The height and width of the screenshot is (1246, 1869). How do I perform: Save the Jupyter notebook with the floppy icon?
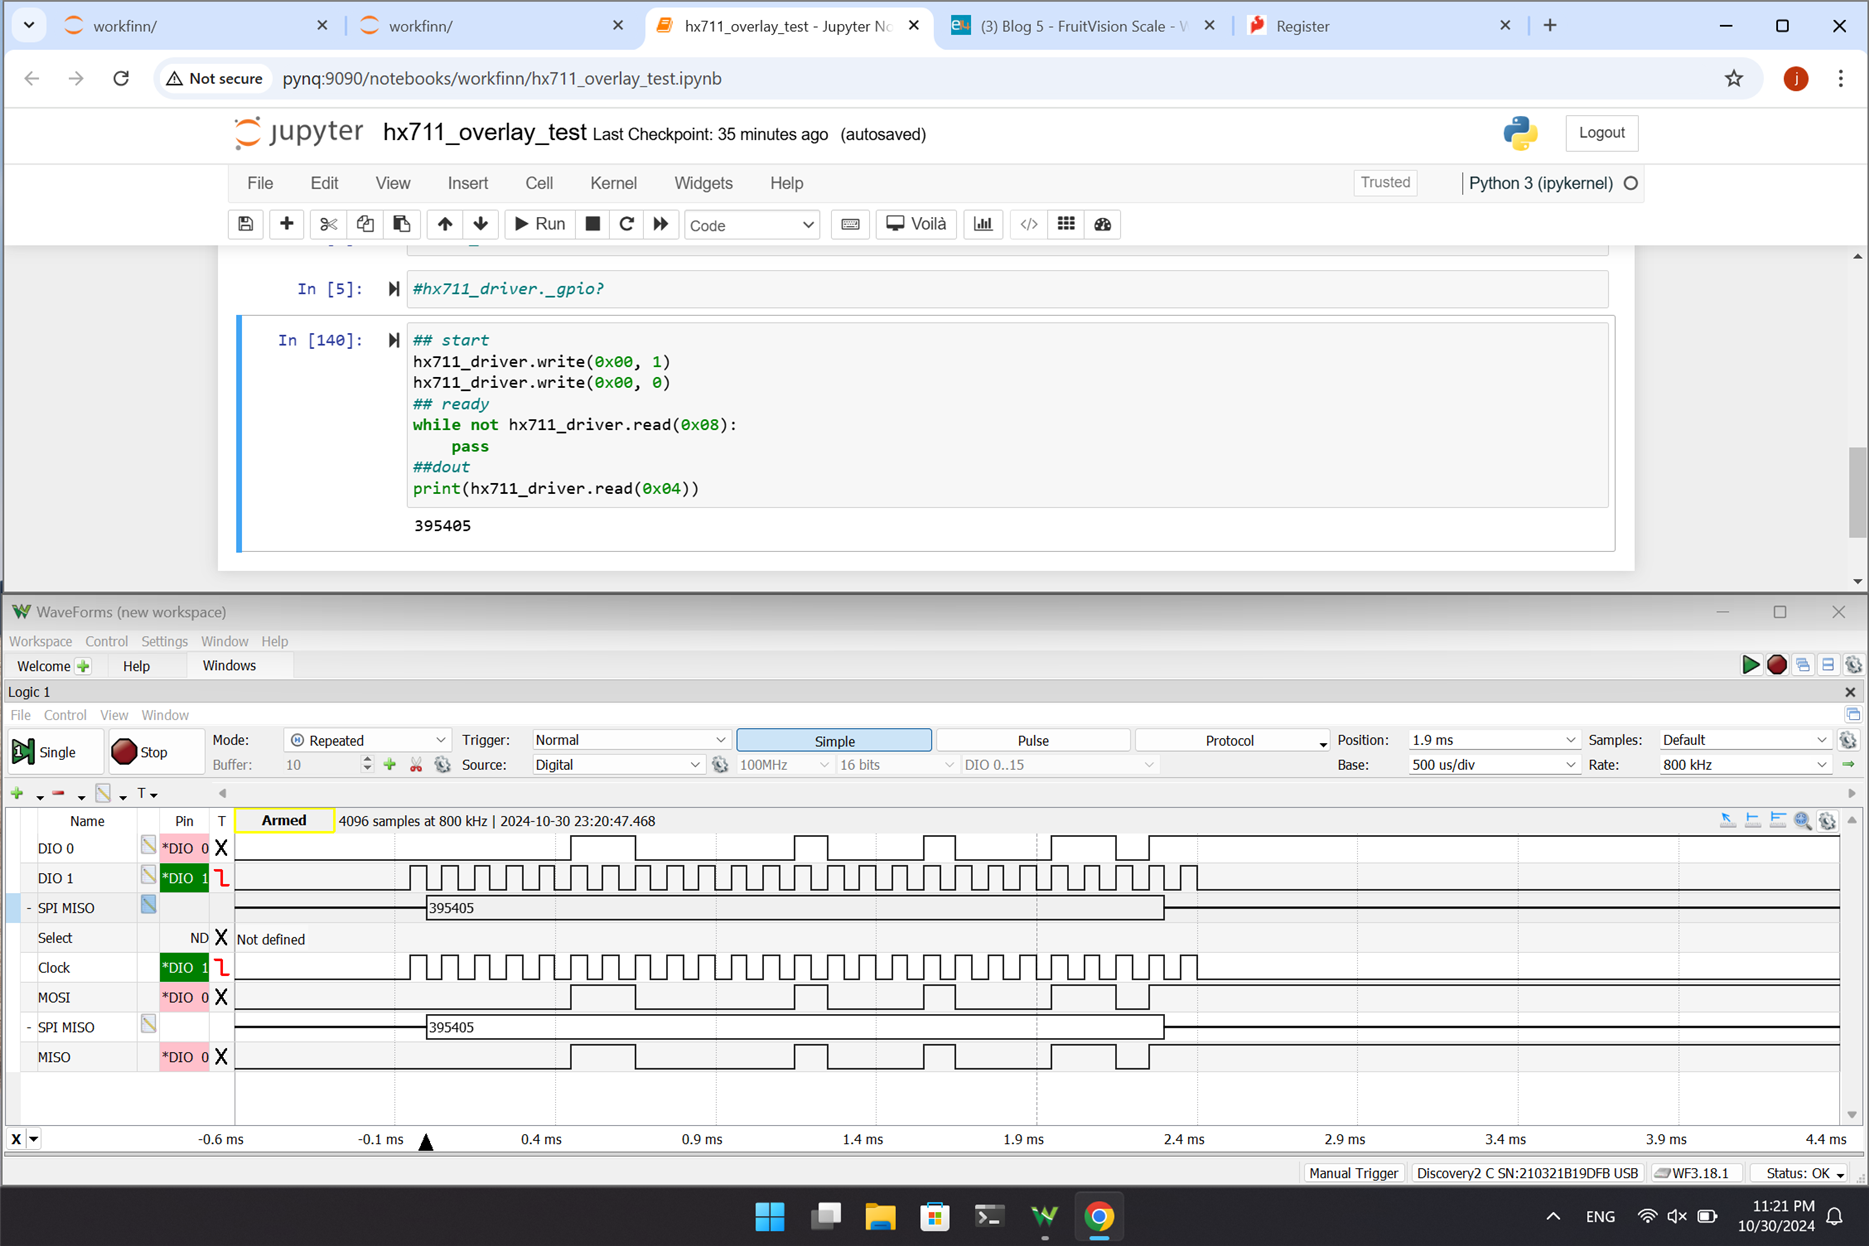click(x=245, y=224)
